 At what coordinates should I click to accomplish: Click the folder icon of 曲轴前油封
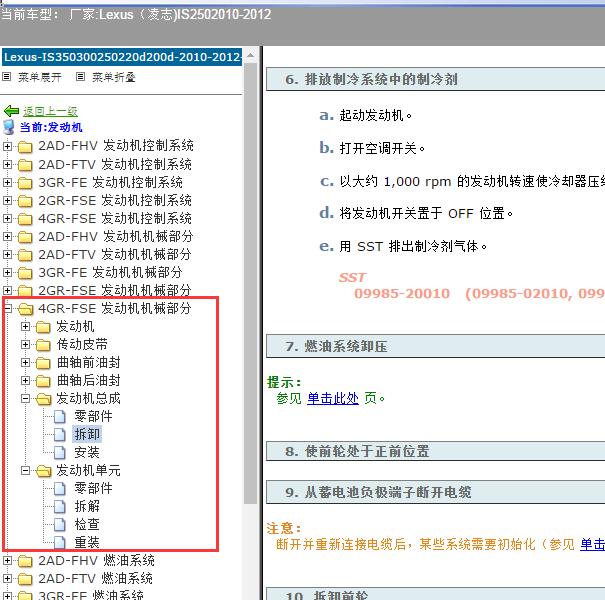pyautogui.click(x=43, y=363)
